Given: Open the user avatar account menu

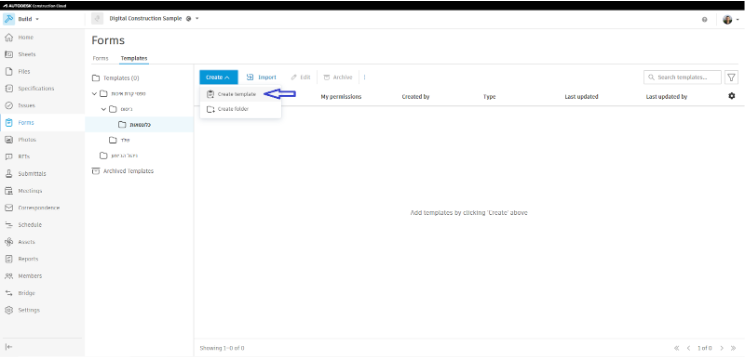Looking at the screenshot, I should tap(730, 20).
